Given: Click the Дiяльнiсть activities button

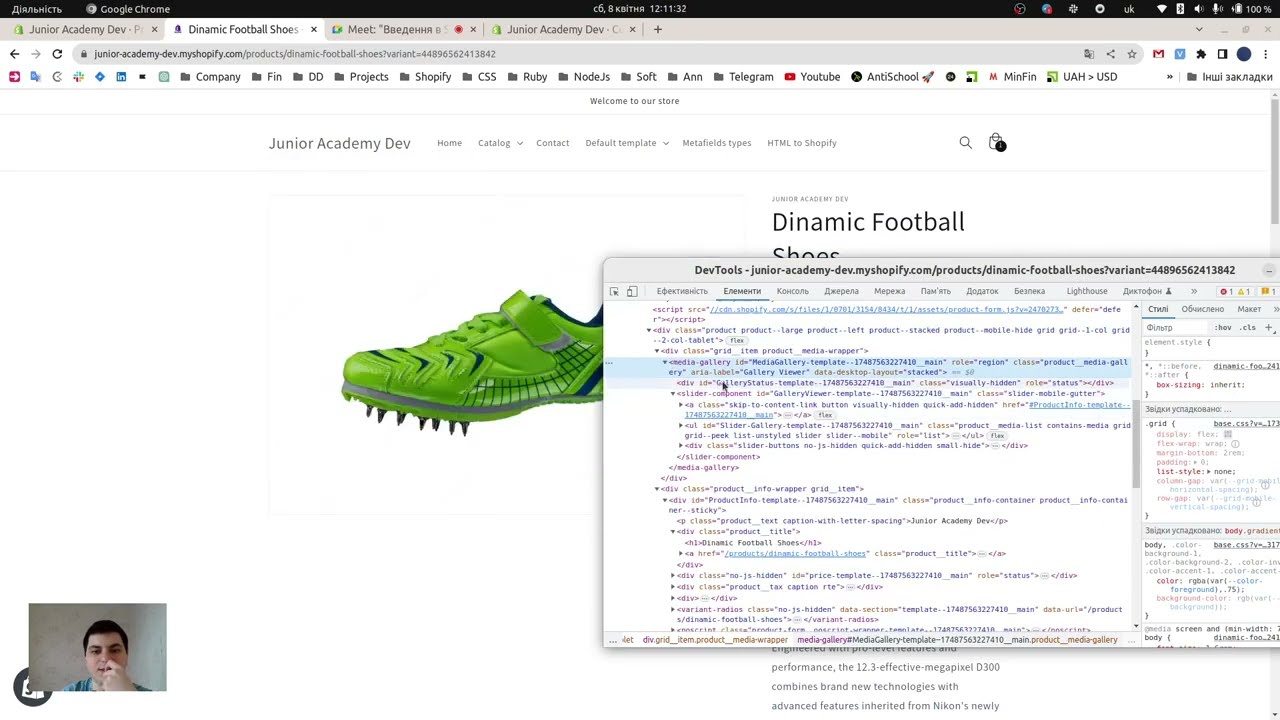Looking at the screenshot, I should [x=37, y=9].
